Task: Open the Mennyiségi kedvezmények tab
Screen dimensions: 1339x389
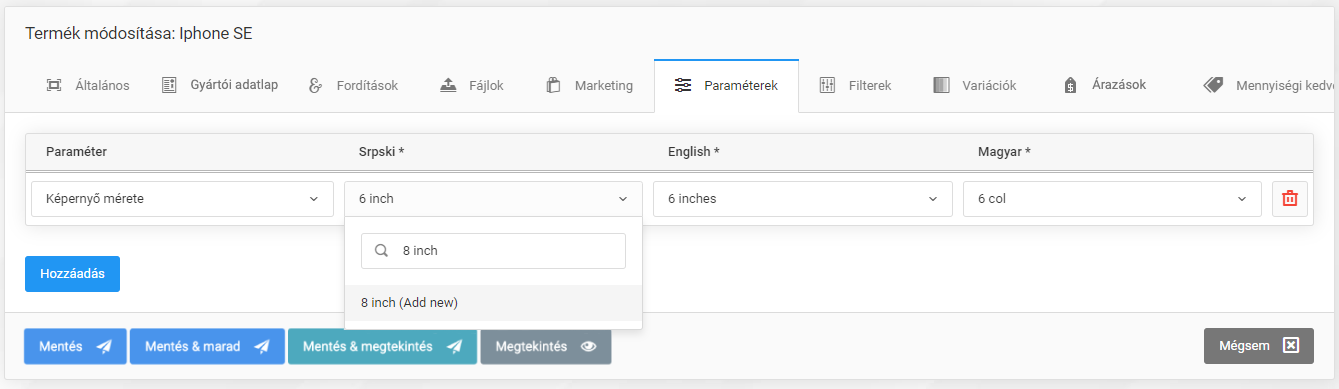Action: (x=1270, y=85)
